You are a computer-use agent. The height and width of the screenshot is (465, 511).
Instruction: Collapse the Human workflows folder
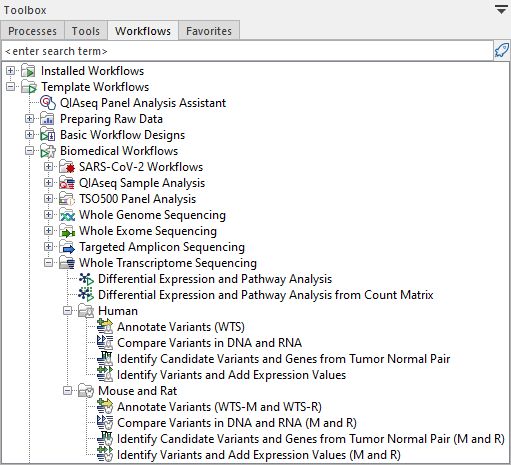67,311
